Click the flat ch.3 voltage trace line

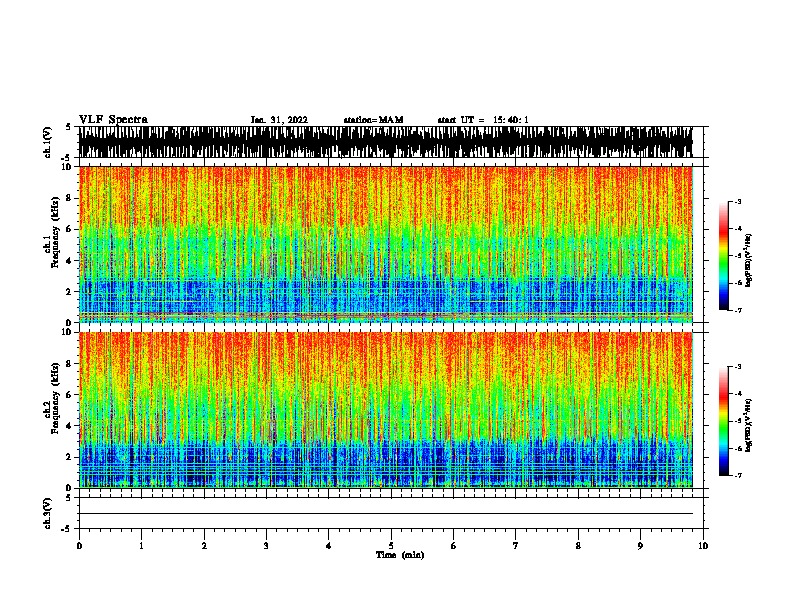coord(385,514)
